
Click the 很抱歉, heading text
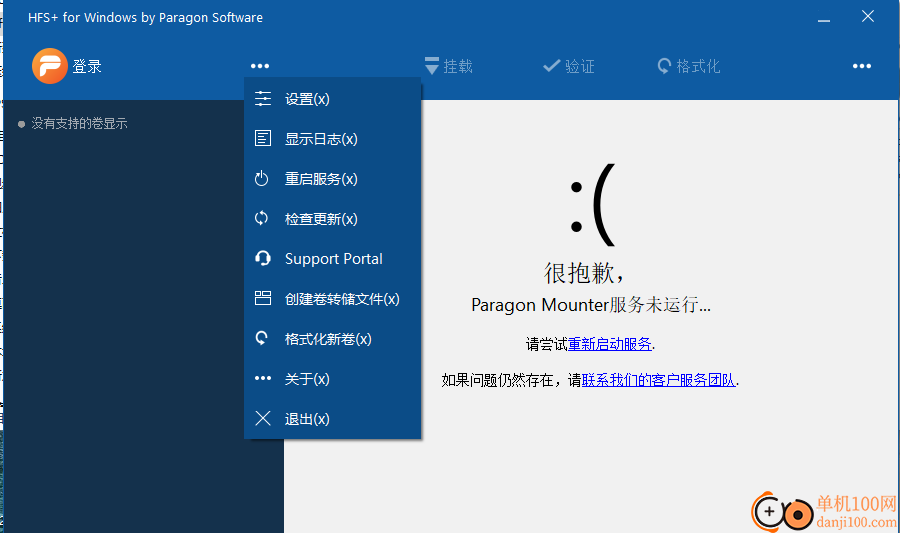[584, 273]
